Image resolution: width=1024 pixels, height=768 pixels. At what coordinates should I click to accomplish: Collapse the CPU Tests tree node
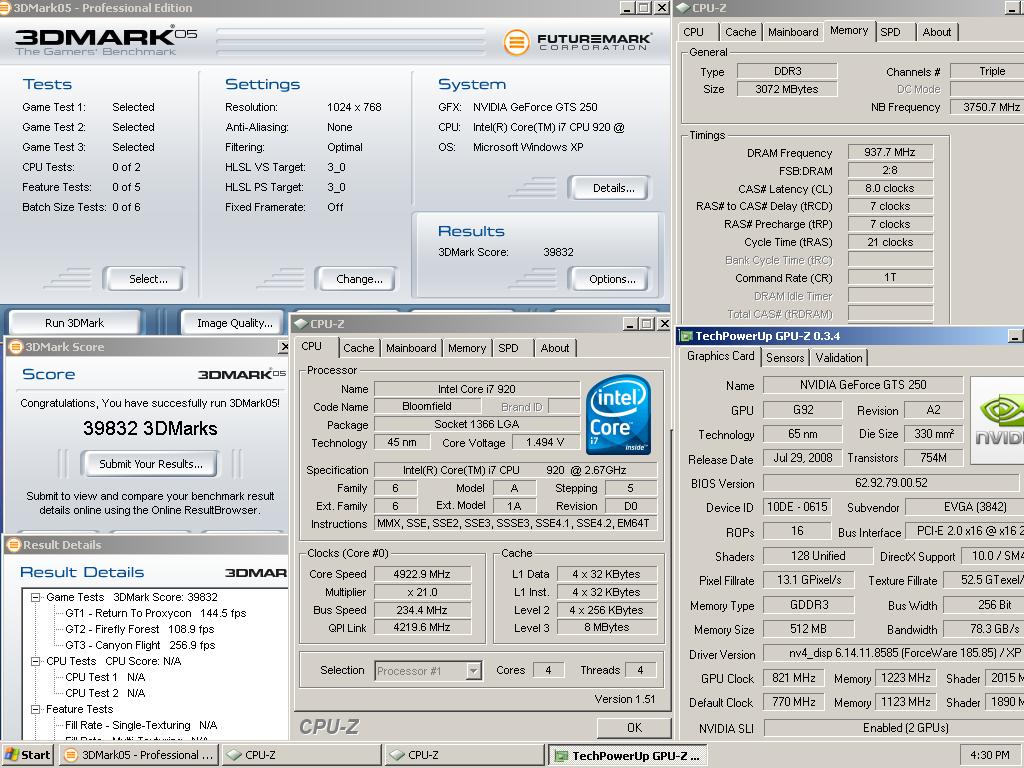click(x=35, y=661)
